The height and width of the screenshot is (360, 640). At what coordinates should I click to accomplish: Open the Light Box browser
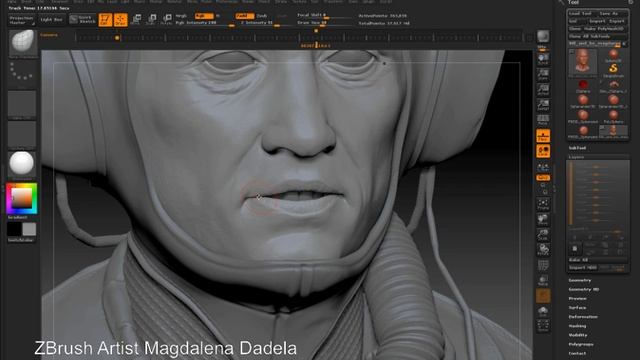51,20
